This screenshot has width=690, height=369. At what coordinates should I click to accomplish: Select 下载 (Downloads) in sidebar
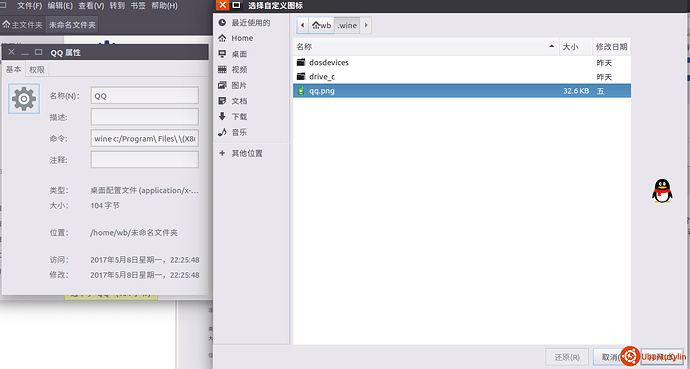pos(233,117)
